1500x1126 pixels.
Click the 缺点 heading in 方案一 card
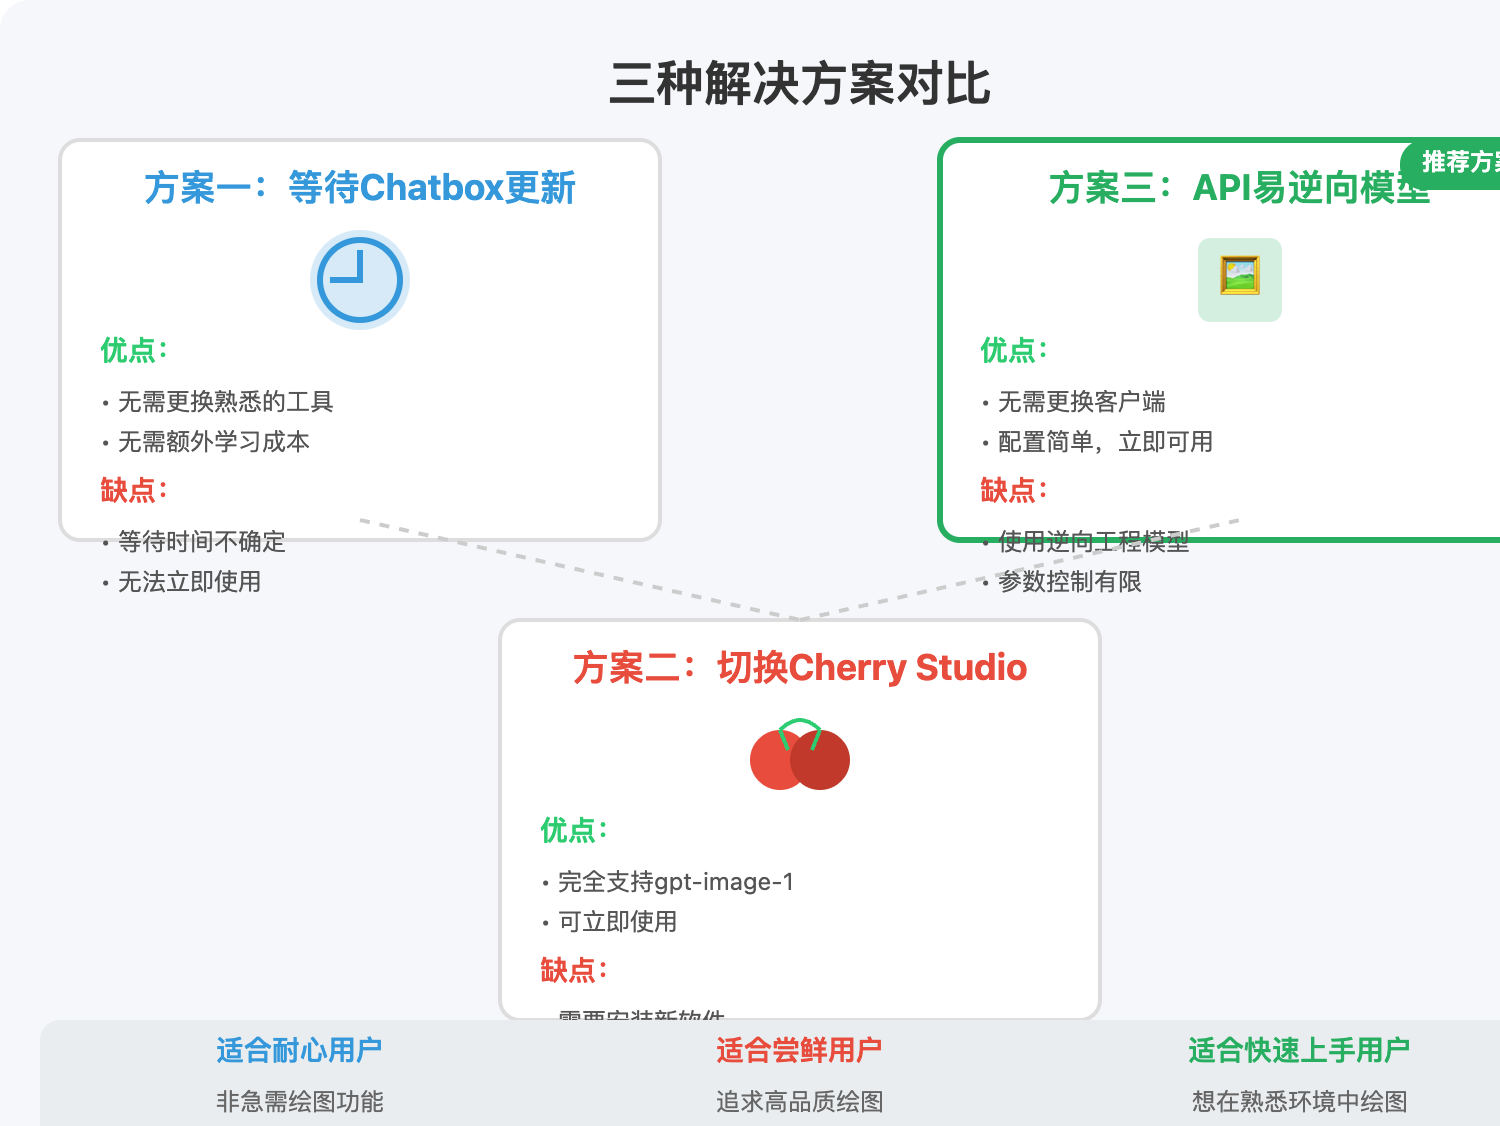click(130, 491)
